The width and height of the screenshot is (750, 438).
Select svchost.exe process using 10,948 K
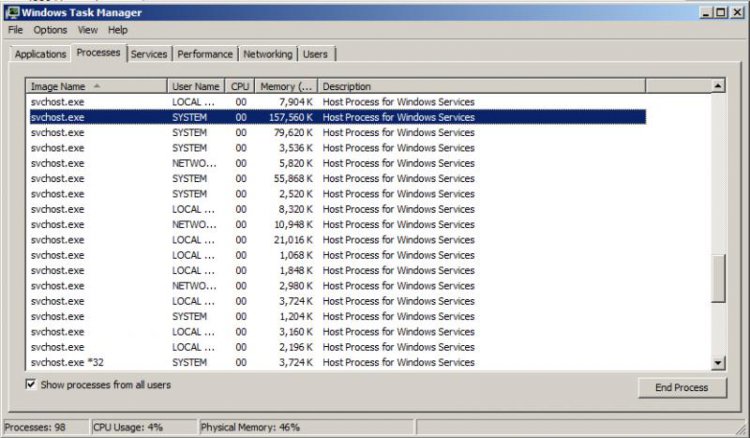coord(338,224)
